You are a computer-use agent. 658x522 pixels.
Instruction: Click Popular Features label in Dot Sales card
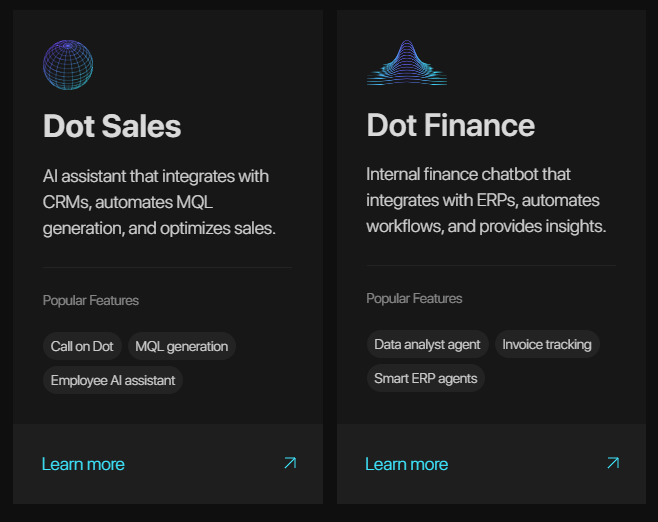click(x=91, y=300)
